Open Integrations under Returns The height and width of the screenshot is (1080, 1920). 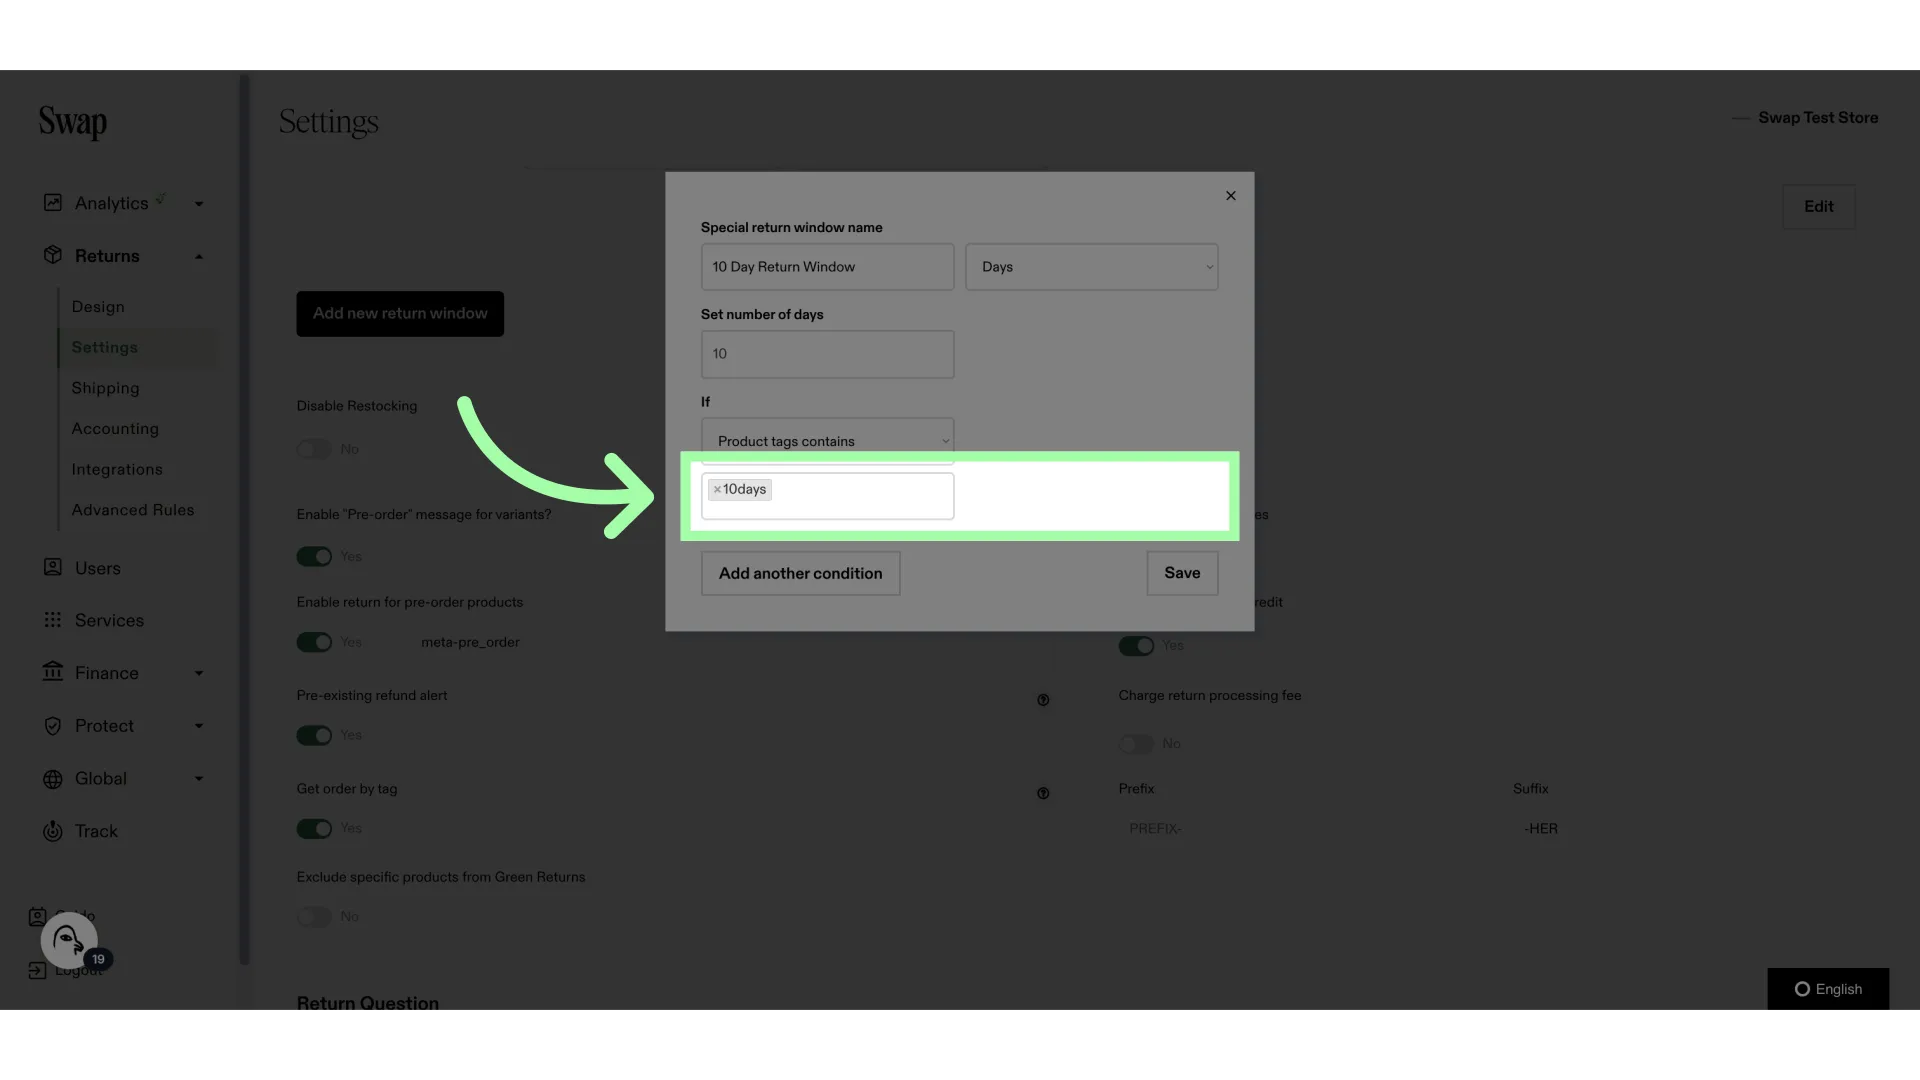[x=117, y=469]
